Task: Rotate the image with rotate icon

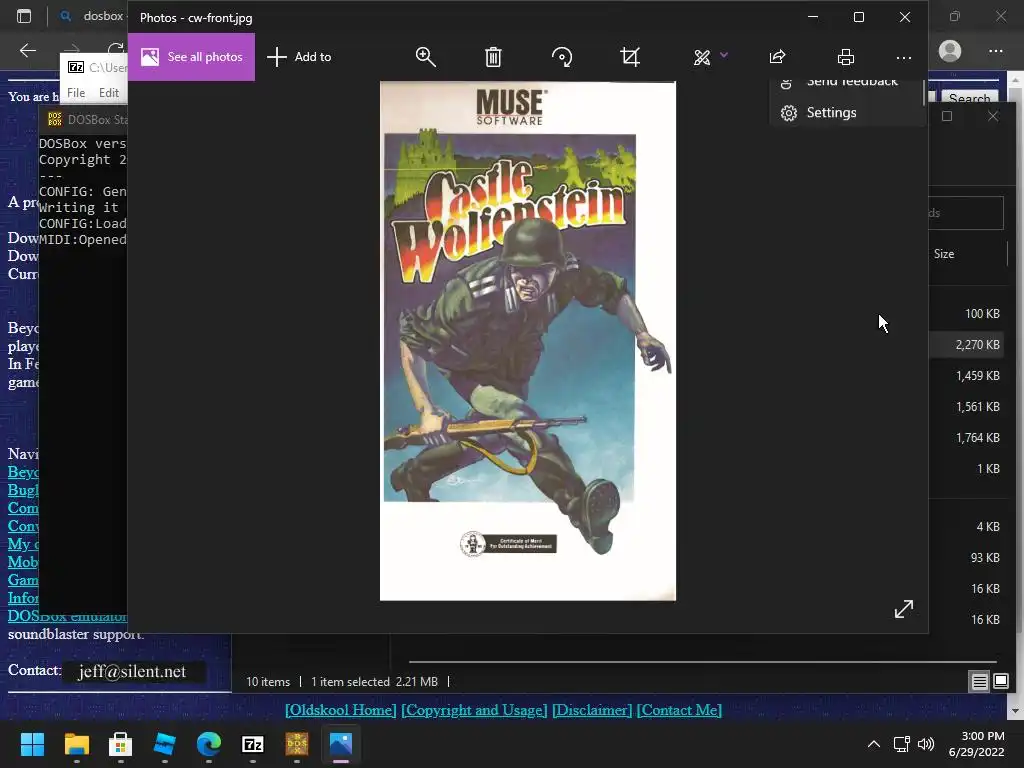Action: [x=562, y=57]
